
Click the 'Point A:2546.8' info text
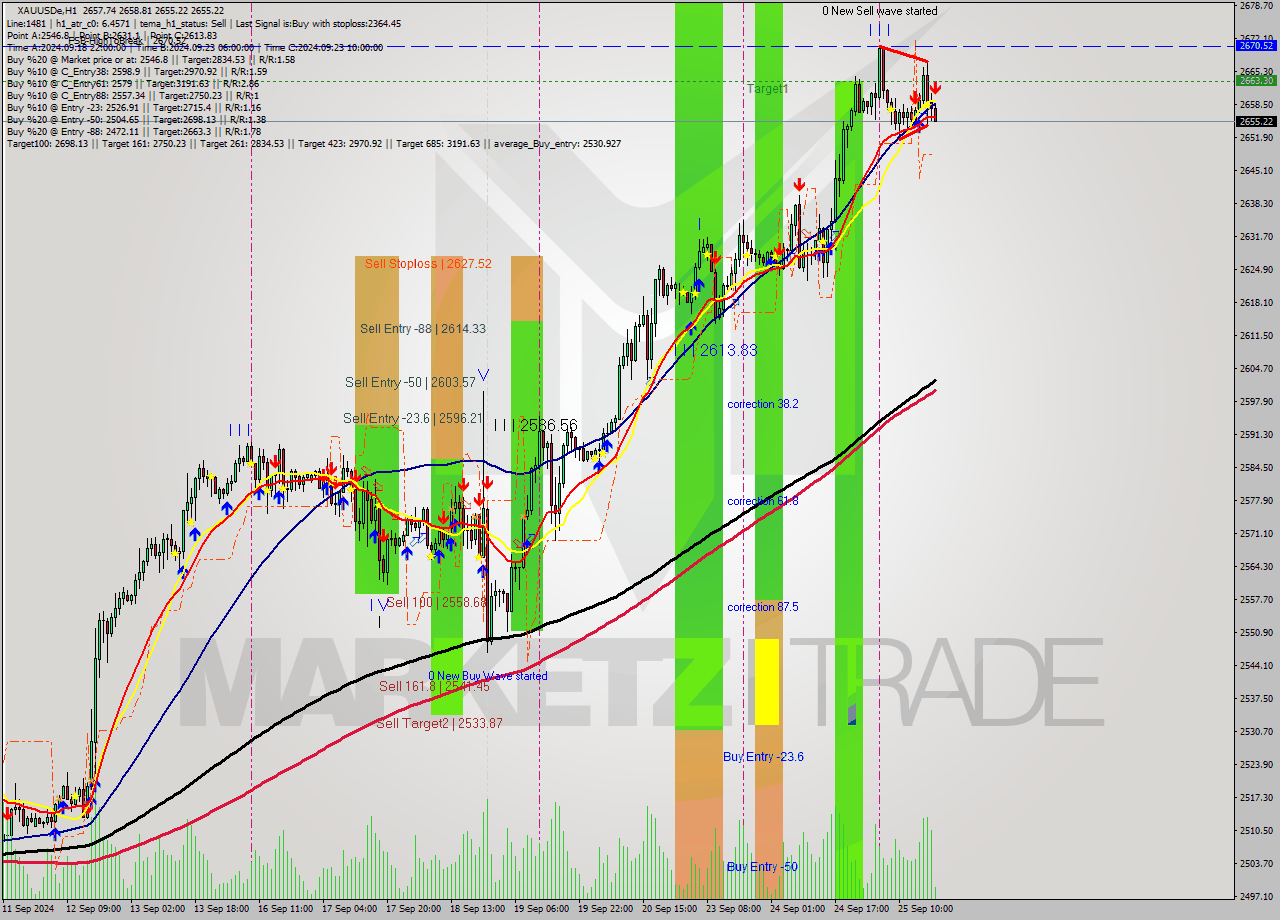[40, 35]
